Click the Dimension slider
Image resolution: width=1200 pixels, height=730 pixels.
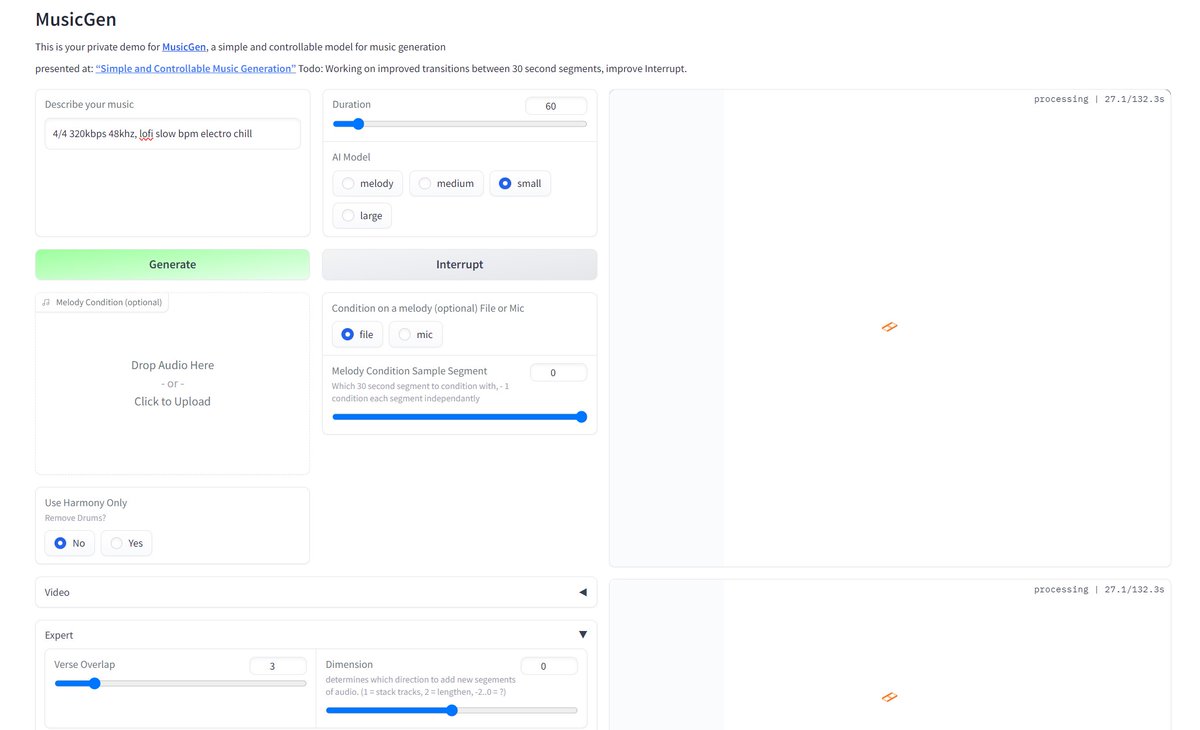pos(451,711)
